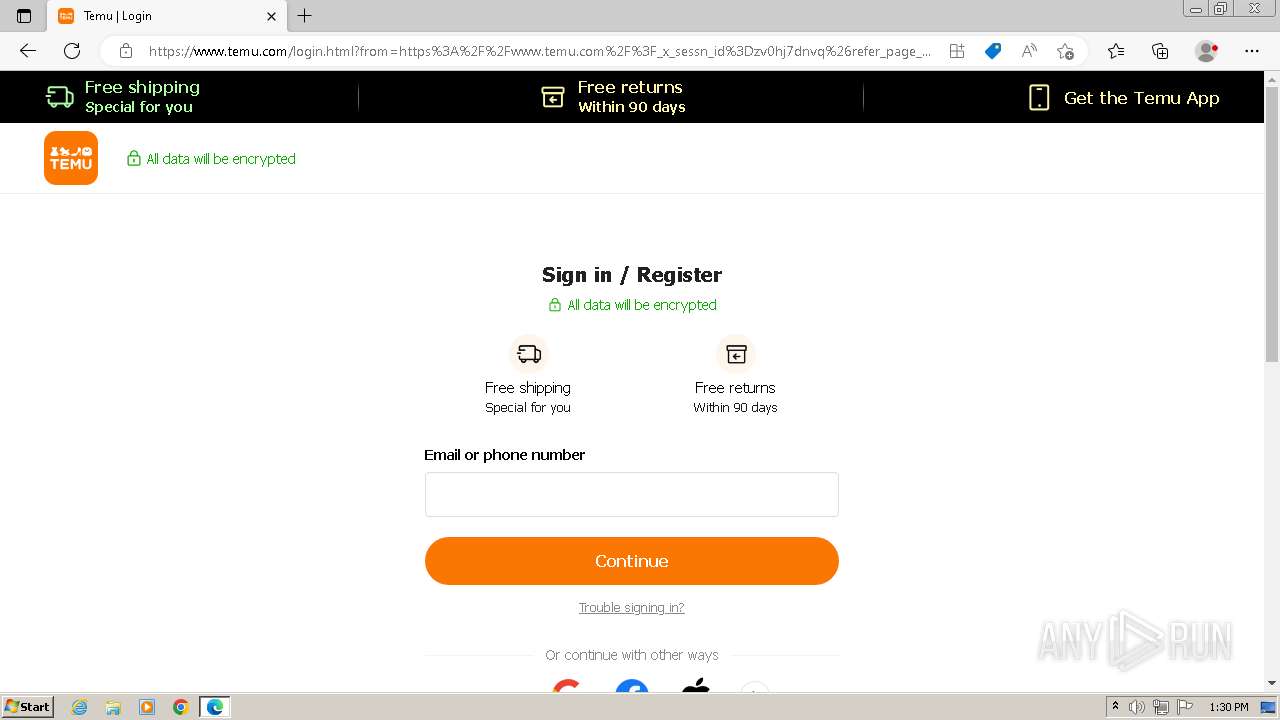
Task: Go back with the browser back arrow
Action: (28, 51)
